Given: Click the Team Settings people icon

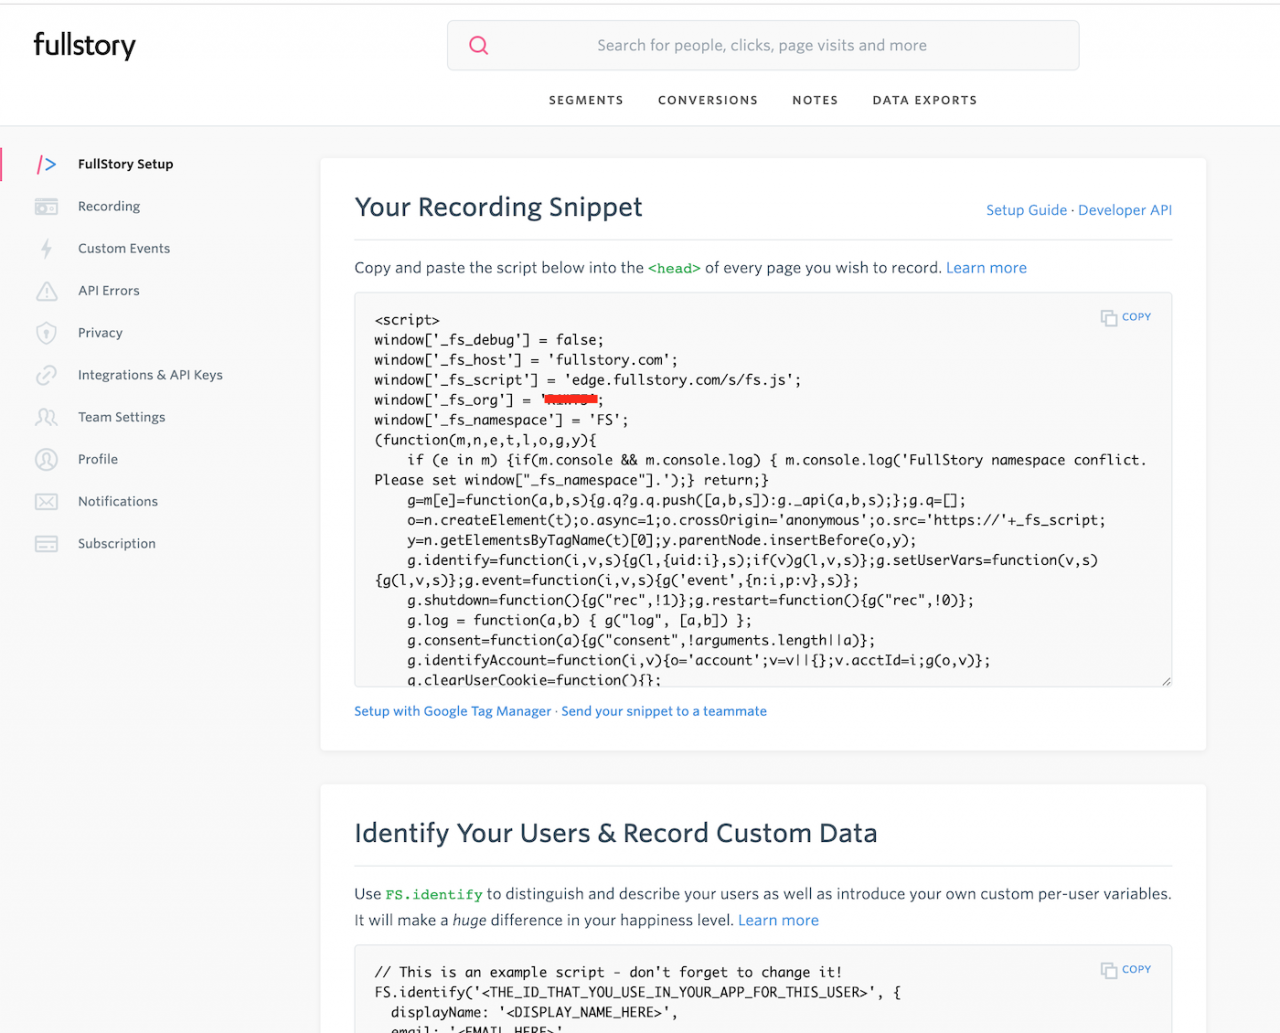Looking at the screenshot, I should [46, 417].
